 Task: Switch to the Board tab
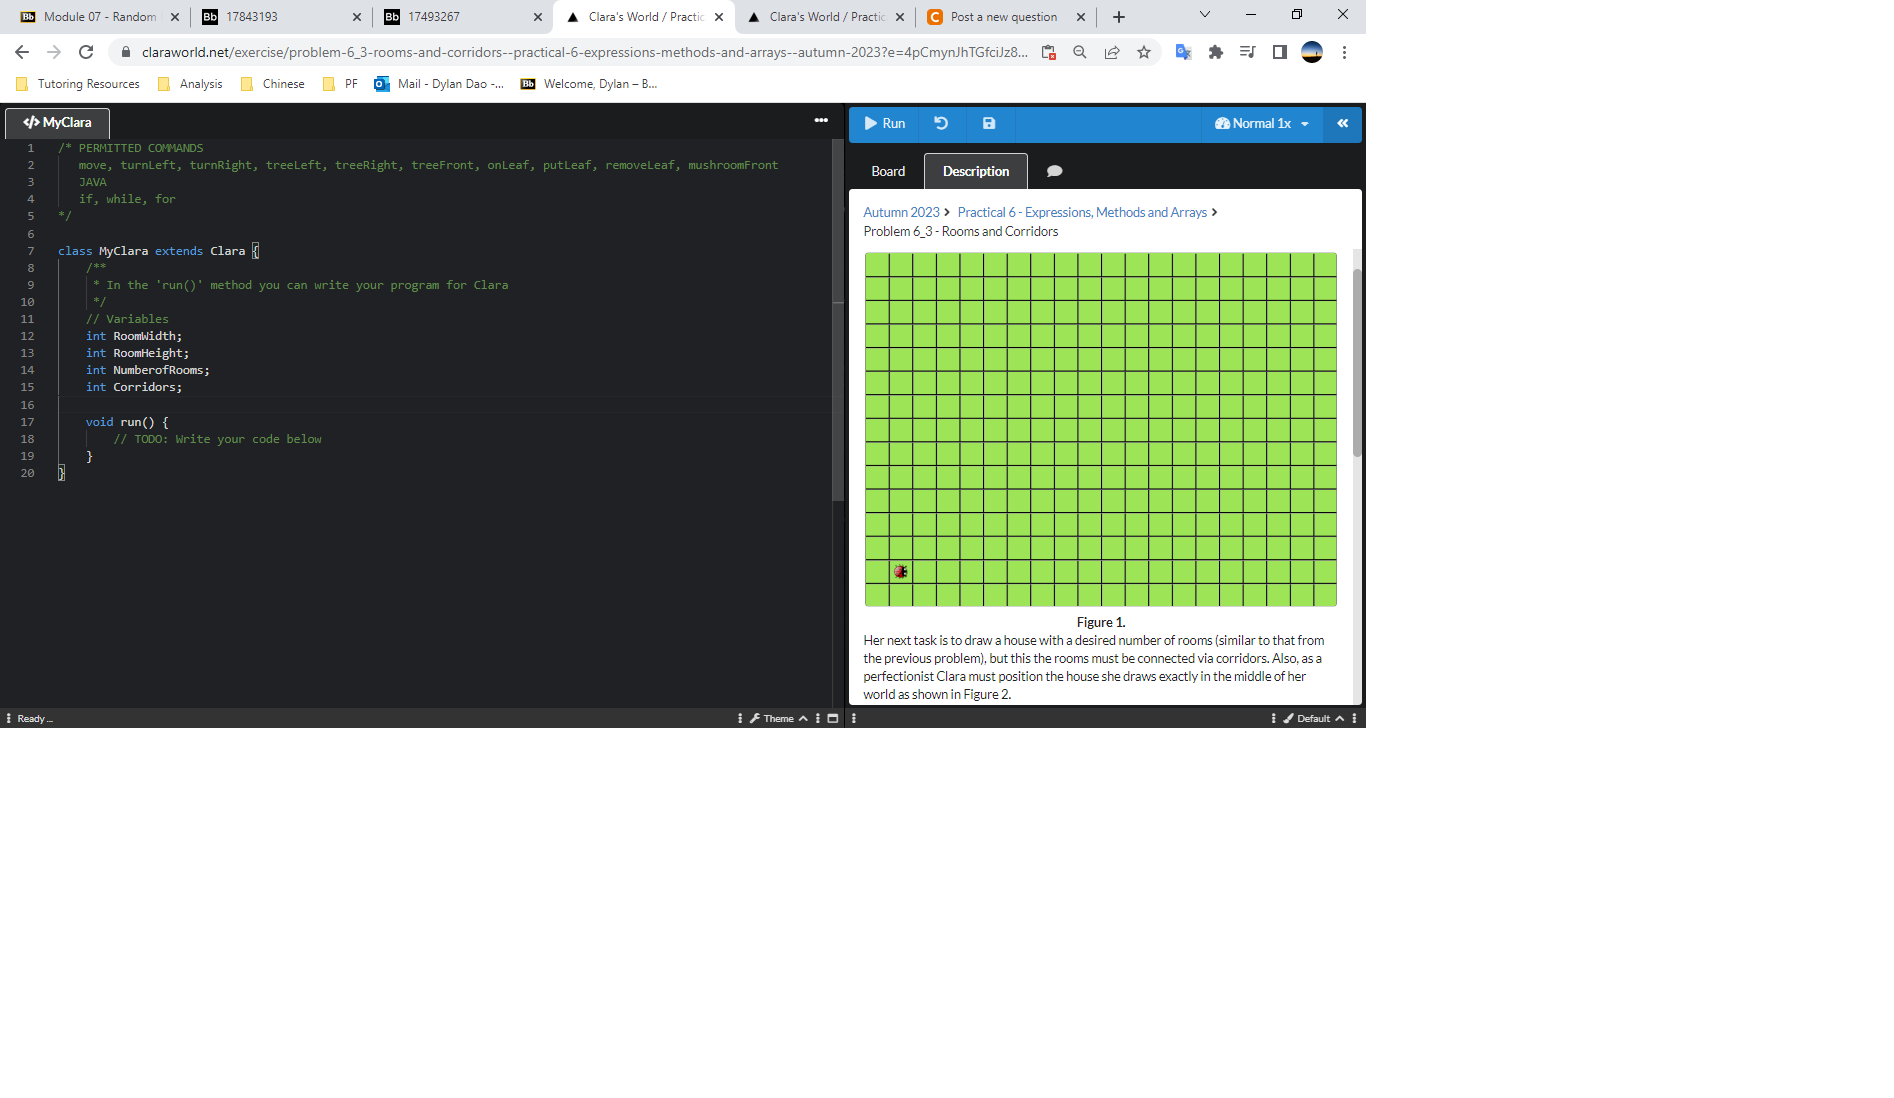click(888, 172)
